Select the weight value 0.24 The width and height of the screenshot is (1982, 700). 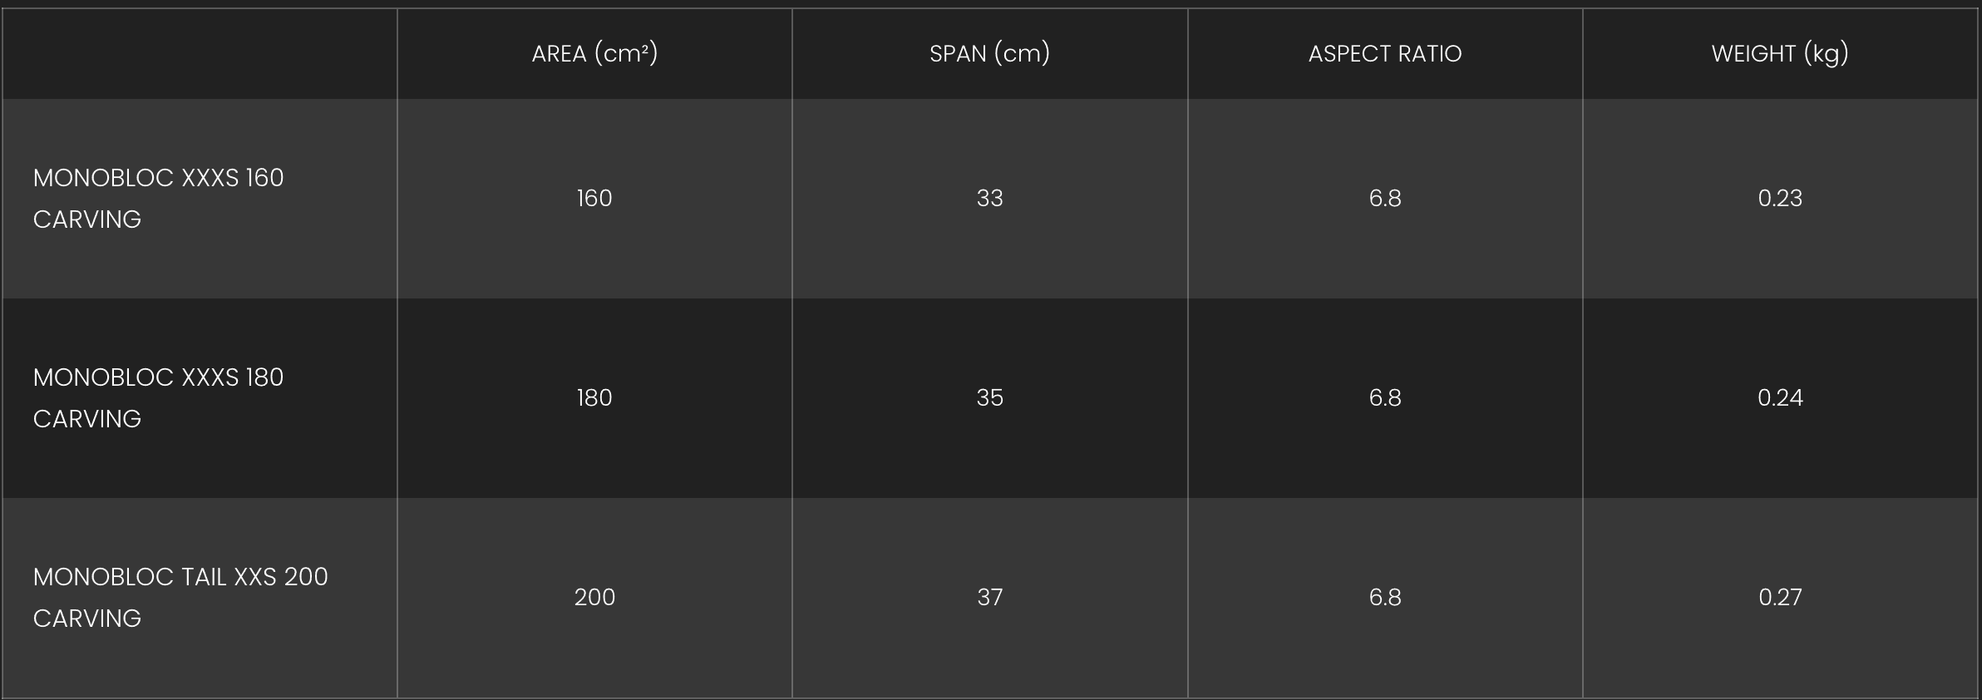click(1779, 398)
